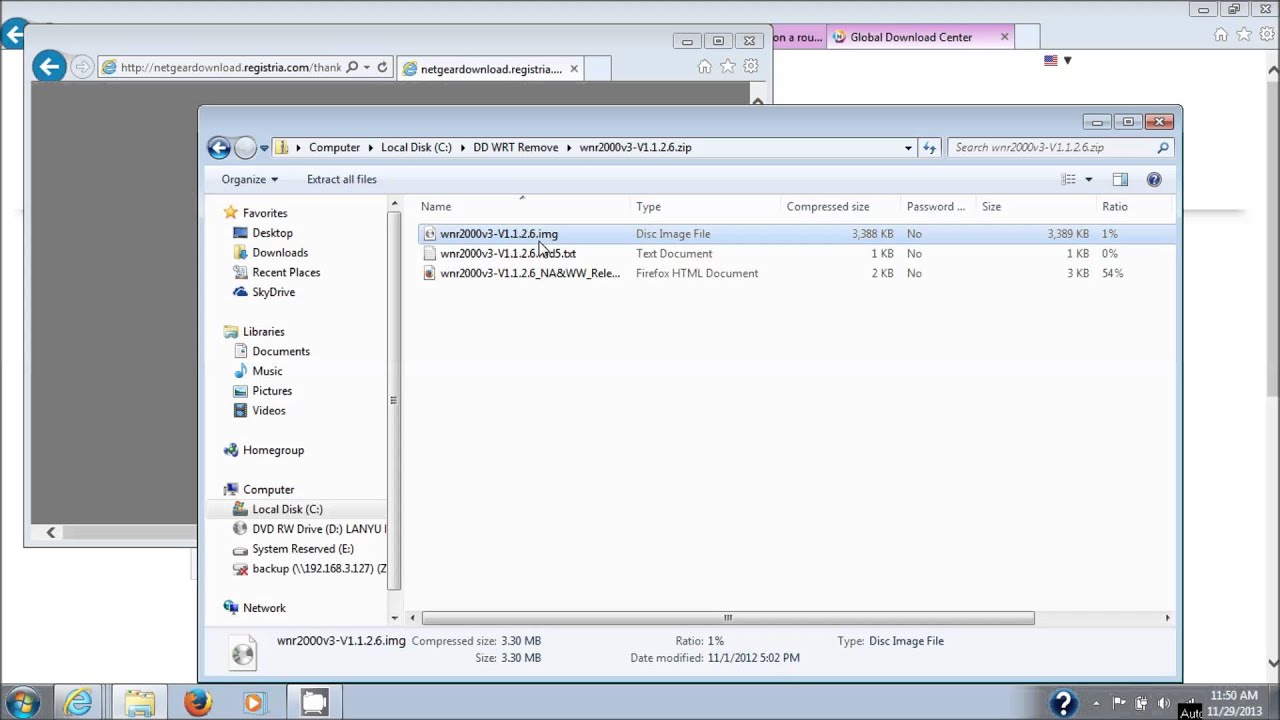The height and width of the screenshot is (720, 1280).
Task: Open the Organize menu
Action: tap(249, 179)
